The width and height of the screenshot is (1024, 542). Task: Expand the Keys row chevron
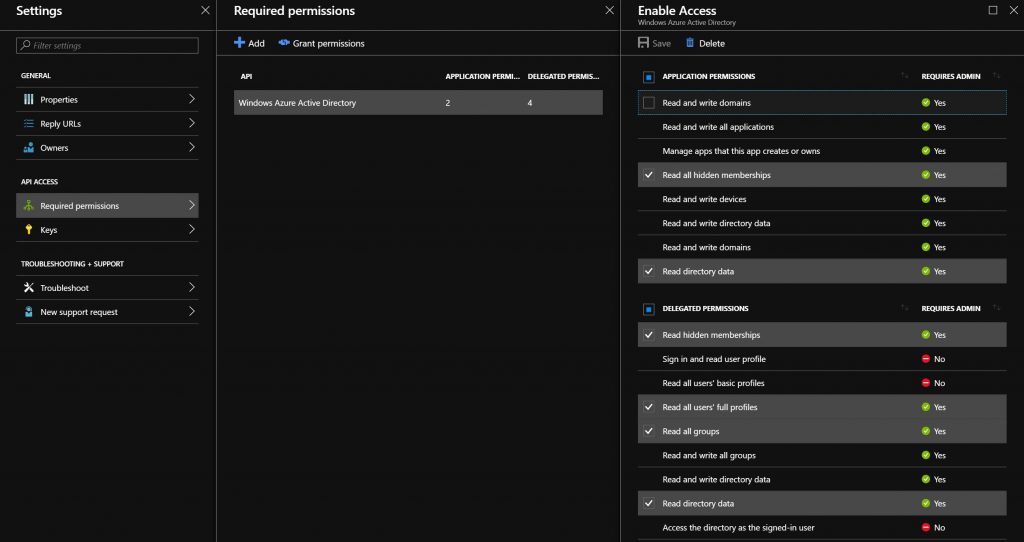tap(191, 229)
